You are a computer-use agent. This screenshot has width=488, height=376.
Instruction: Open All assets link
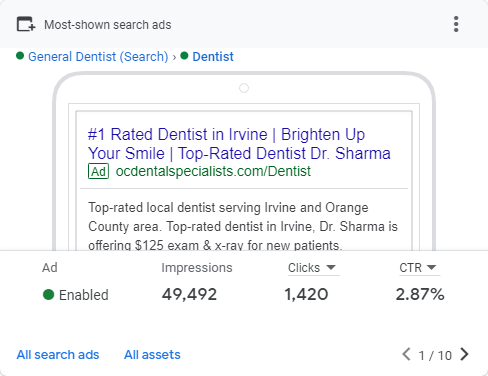[152, 355]
